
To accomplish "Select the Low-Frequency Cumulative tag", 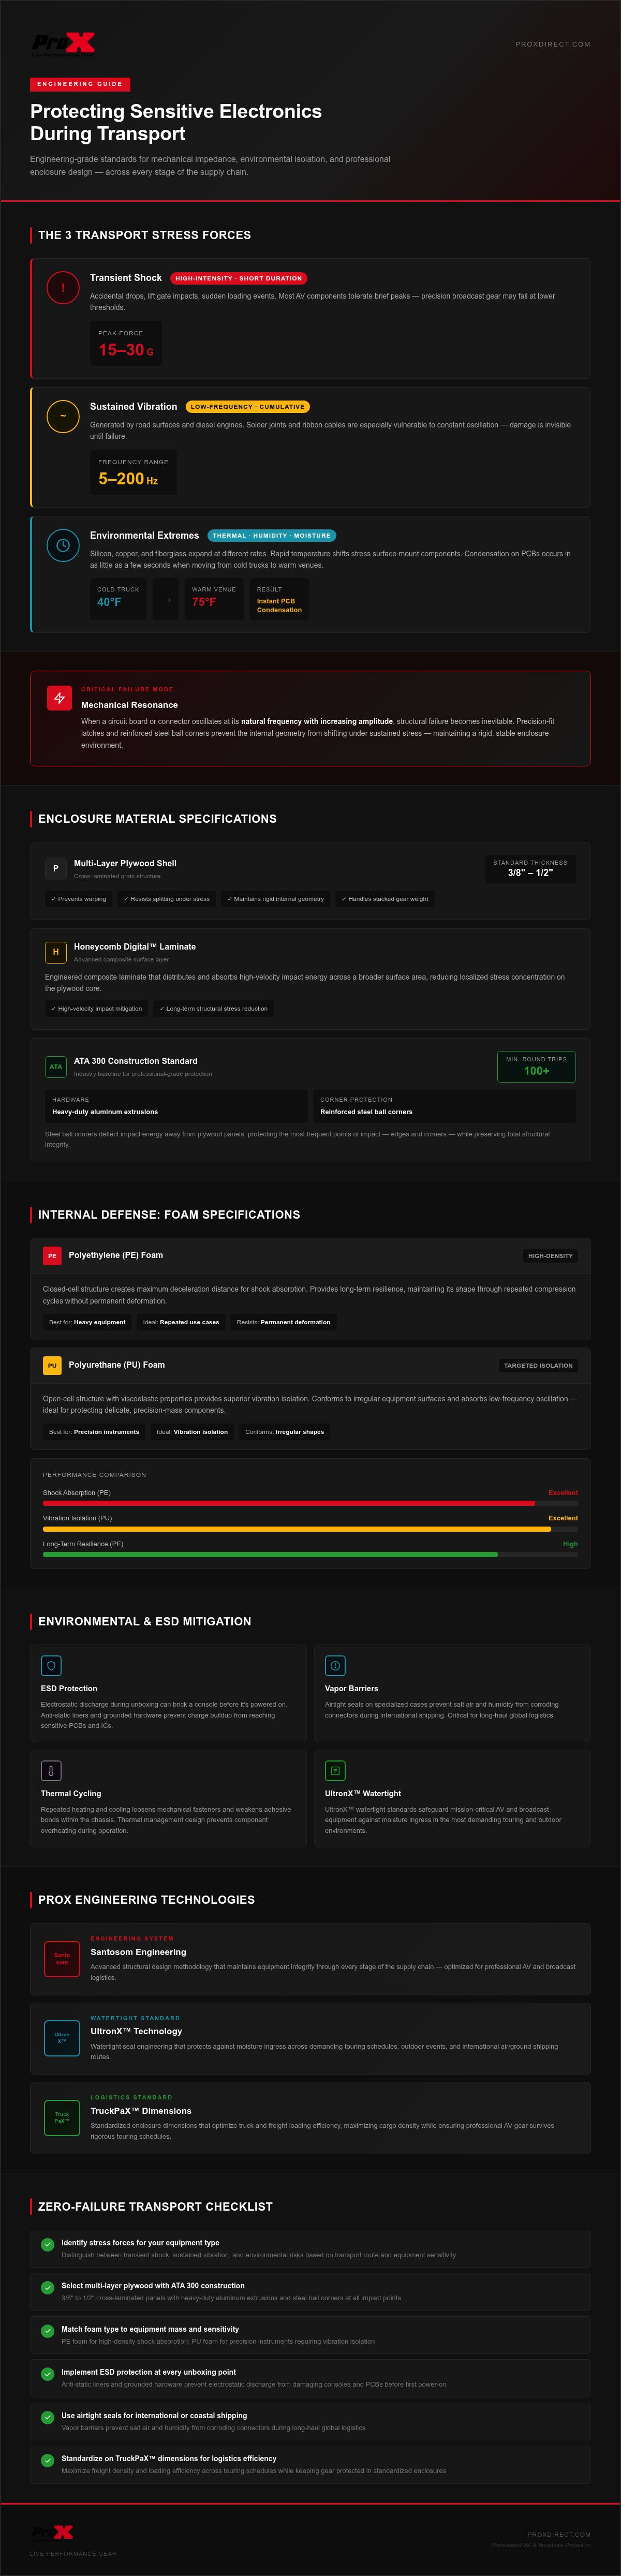I will coord(247,407).
